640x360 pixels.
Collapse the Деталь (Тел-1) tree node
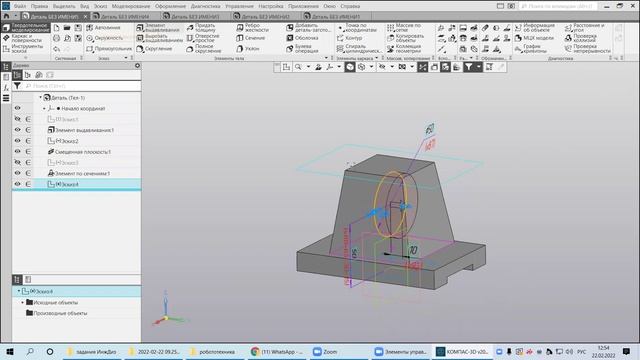coord(40,98)
